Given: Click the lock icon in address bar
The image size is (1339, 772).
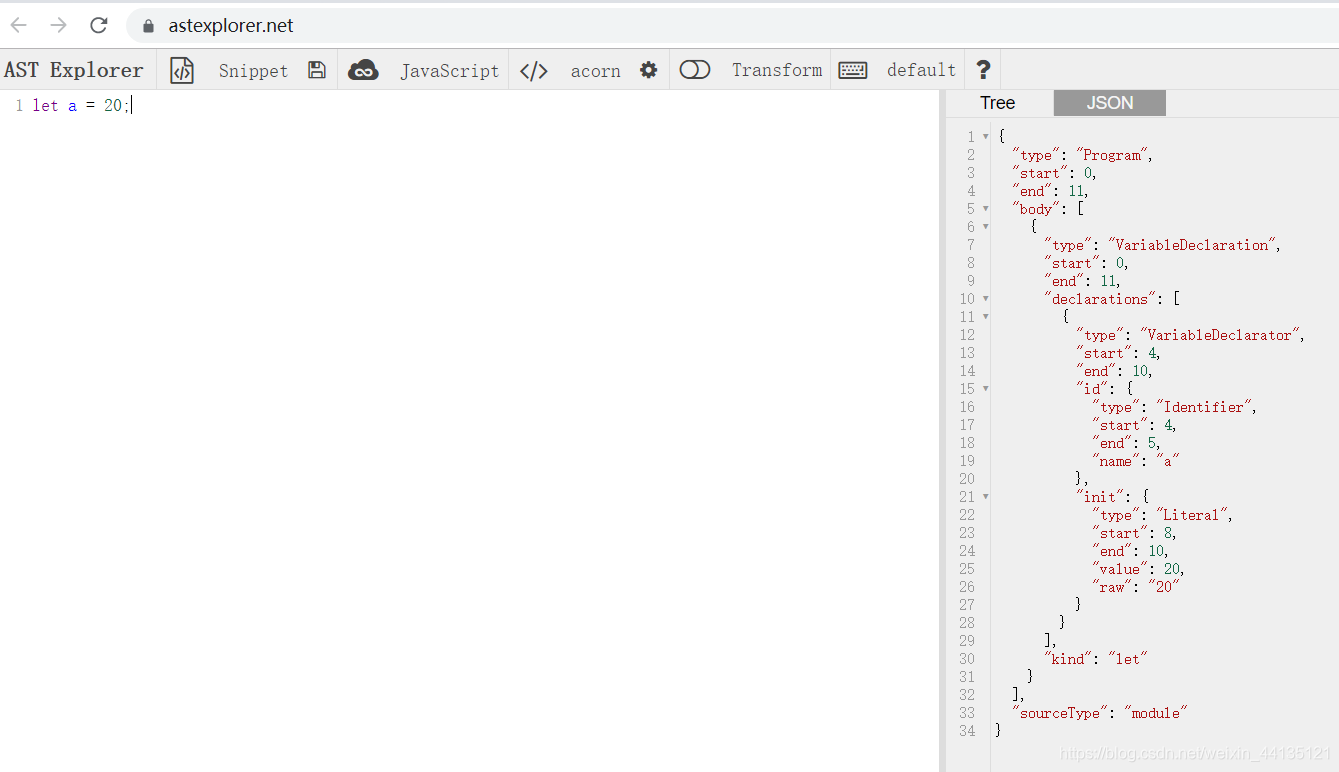Looking at the screenshot, I should pyautogui.click(x=149, y=26).
